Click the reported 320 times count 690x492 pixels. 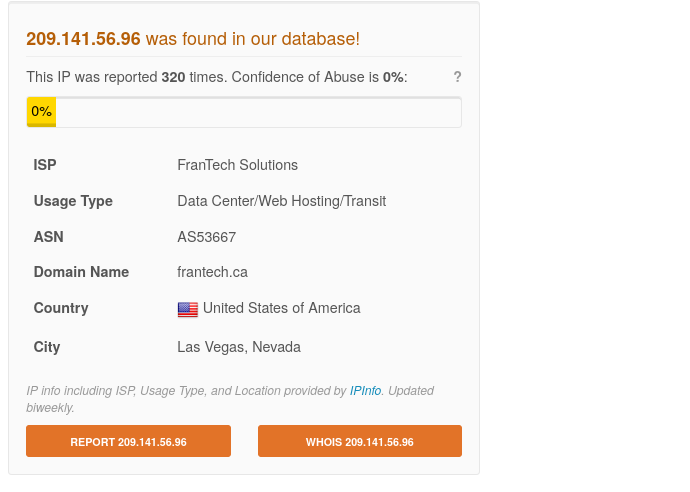coord(173,77)
